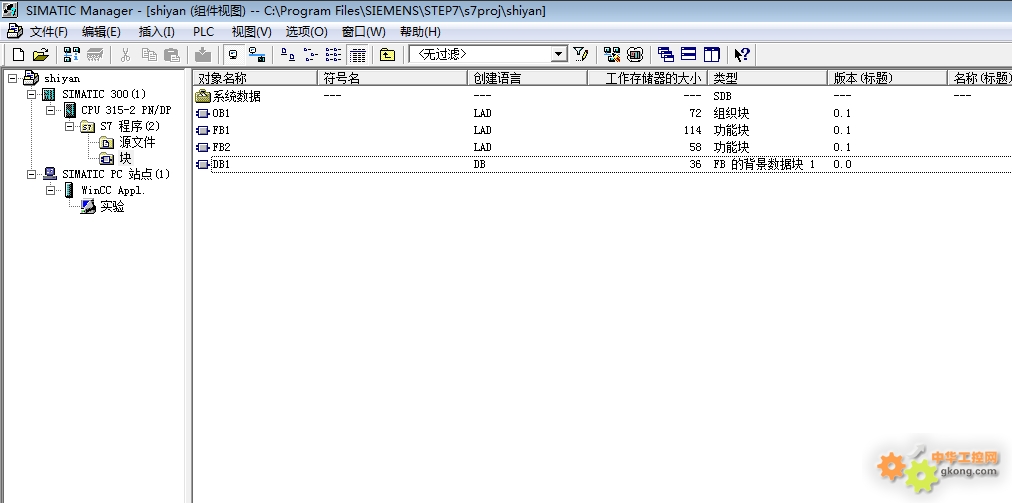
Task: Collapse the S7 程序(2) node
Action: (x=70, y=127)
